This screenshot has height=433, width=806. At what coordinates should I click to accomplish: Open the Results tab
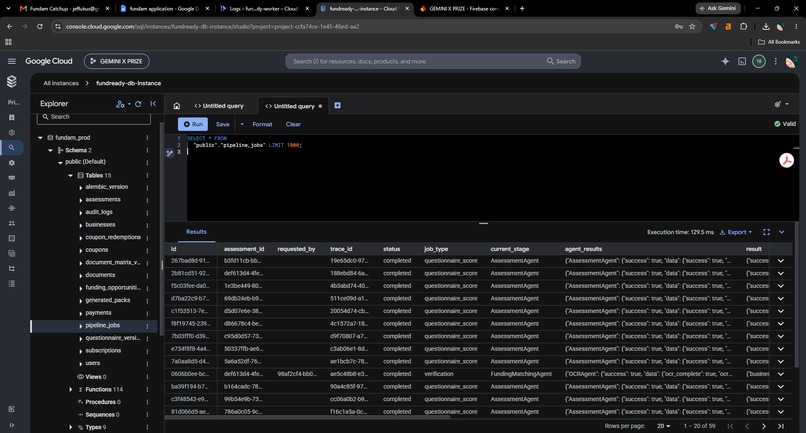[196, 232]
